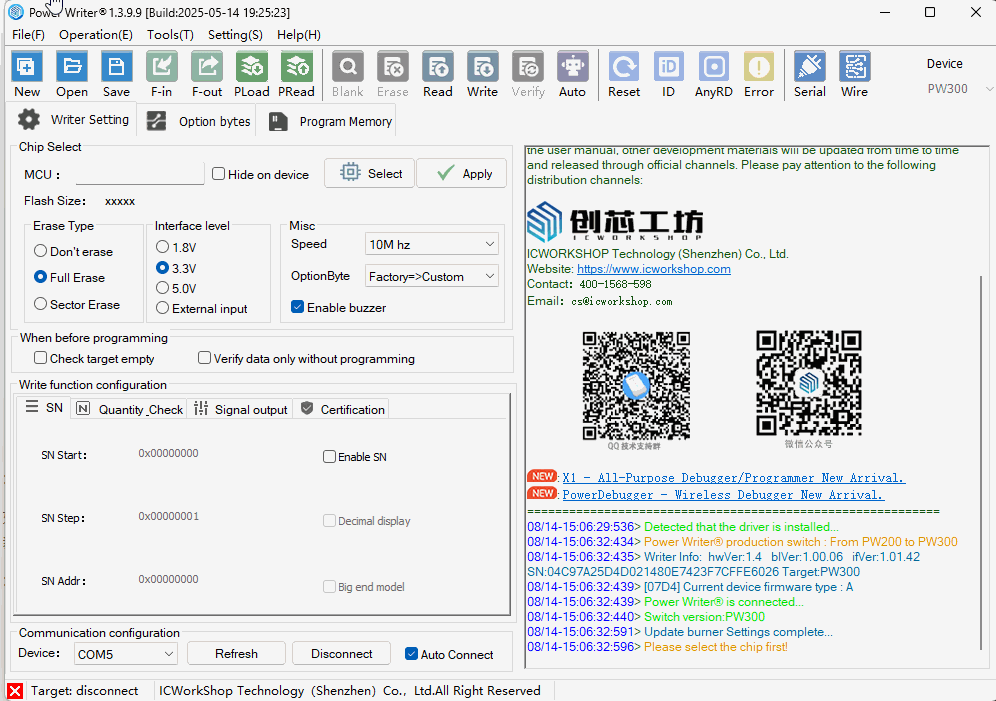Viewport: 996px width, 701px height.
Task: Open PowerDebugger Wireless Debugger New Arrival link
Action: pyautogui.click(x=723, y=495)
